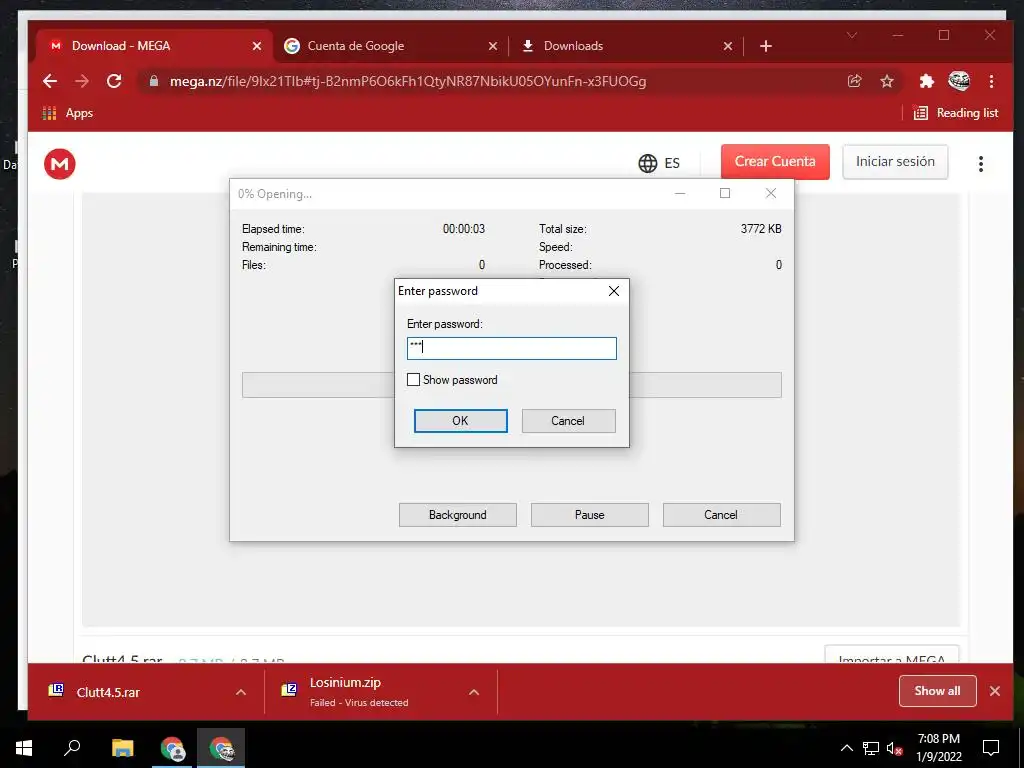Show hidden system tray icons

click(x=846, y=748)
